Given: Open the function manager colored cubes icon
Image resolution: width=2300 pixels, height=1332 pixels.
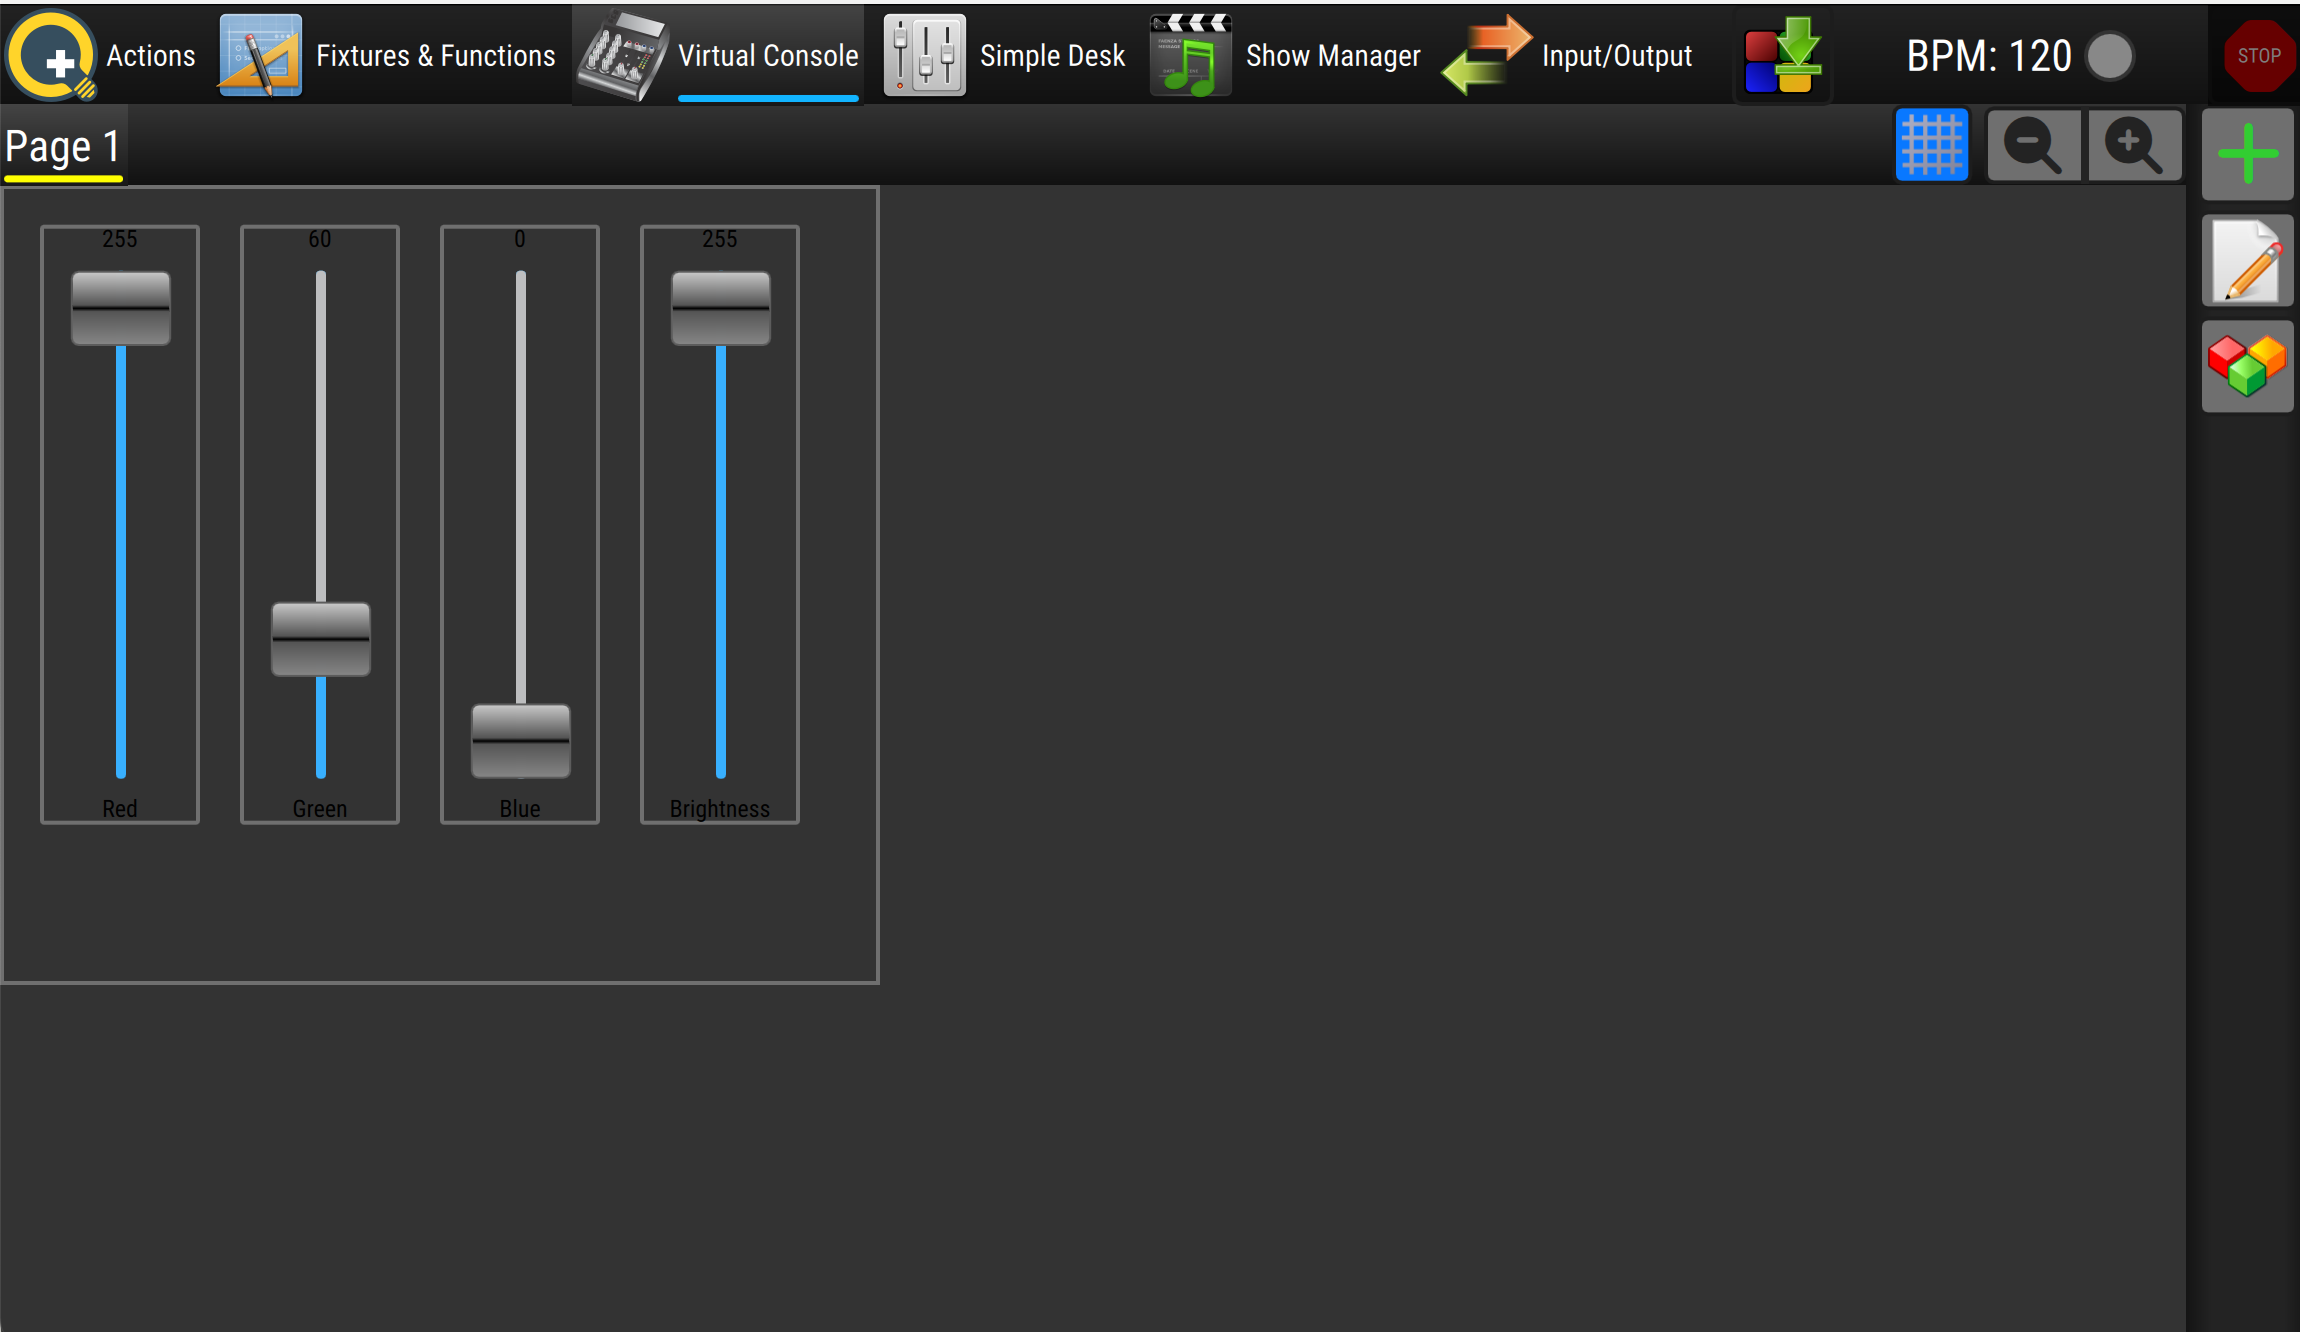Looking at the screenshot, I should [x=2247, y=366].
